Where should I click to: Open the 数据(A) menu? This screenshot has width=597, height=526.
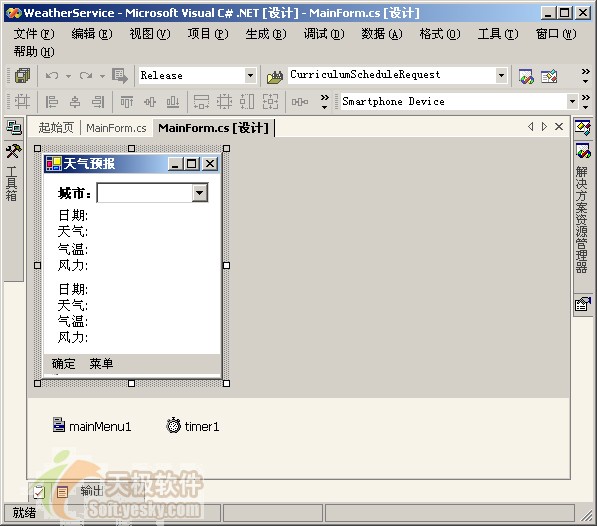tap(382, 34)
